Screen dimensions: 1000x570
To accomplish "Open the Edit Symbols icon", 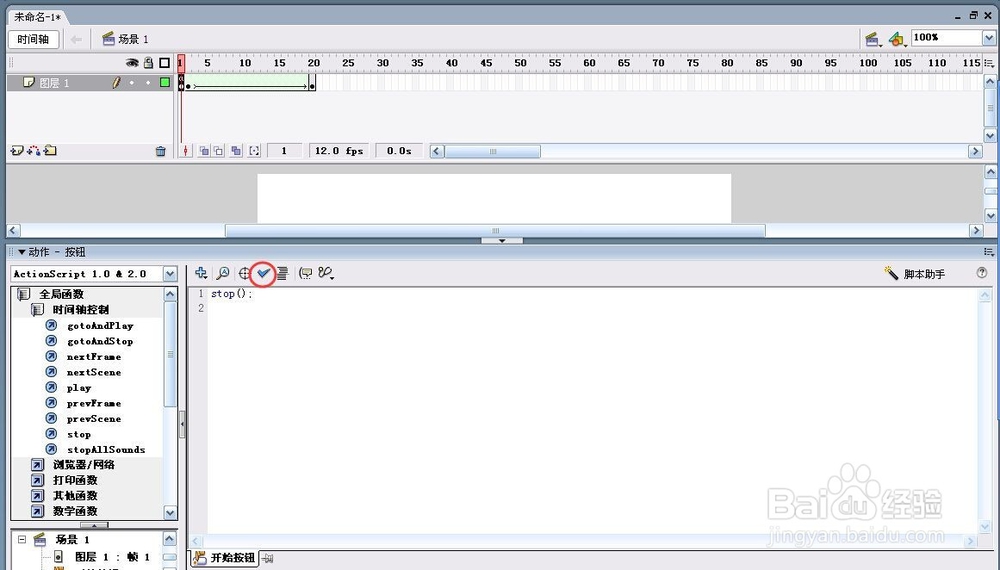I will coord(897,40).
